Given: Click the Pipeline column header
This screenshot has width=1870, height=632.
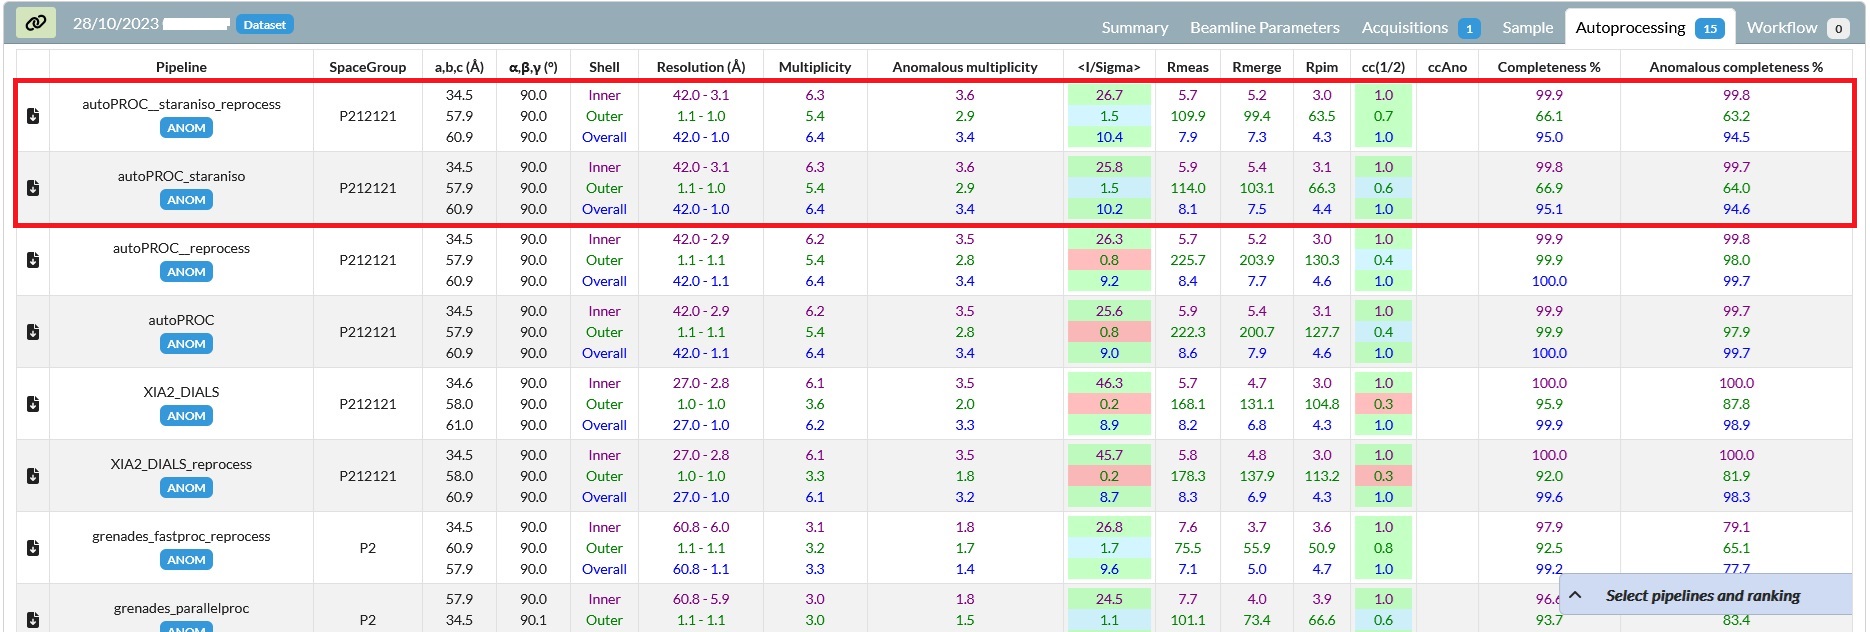Looking at the screenshot, I should (x=181, y=67).
